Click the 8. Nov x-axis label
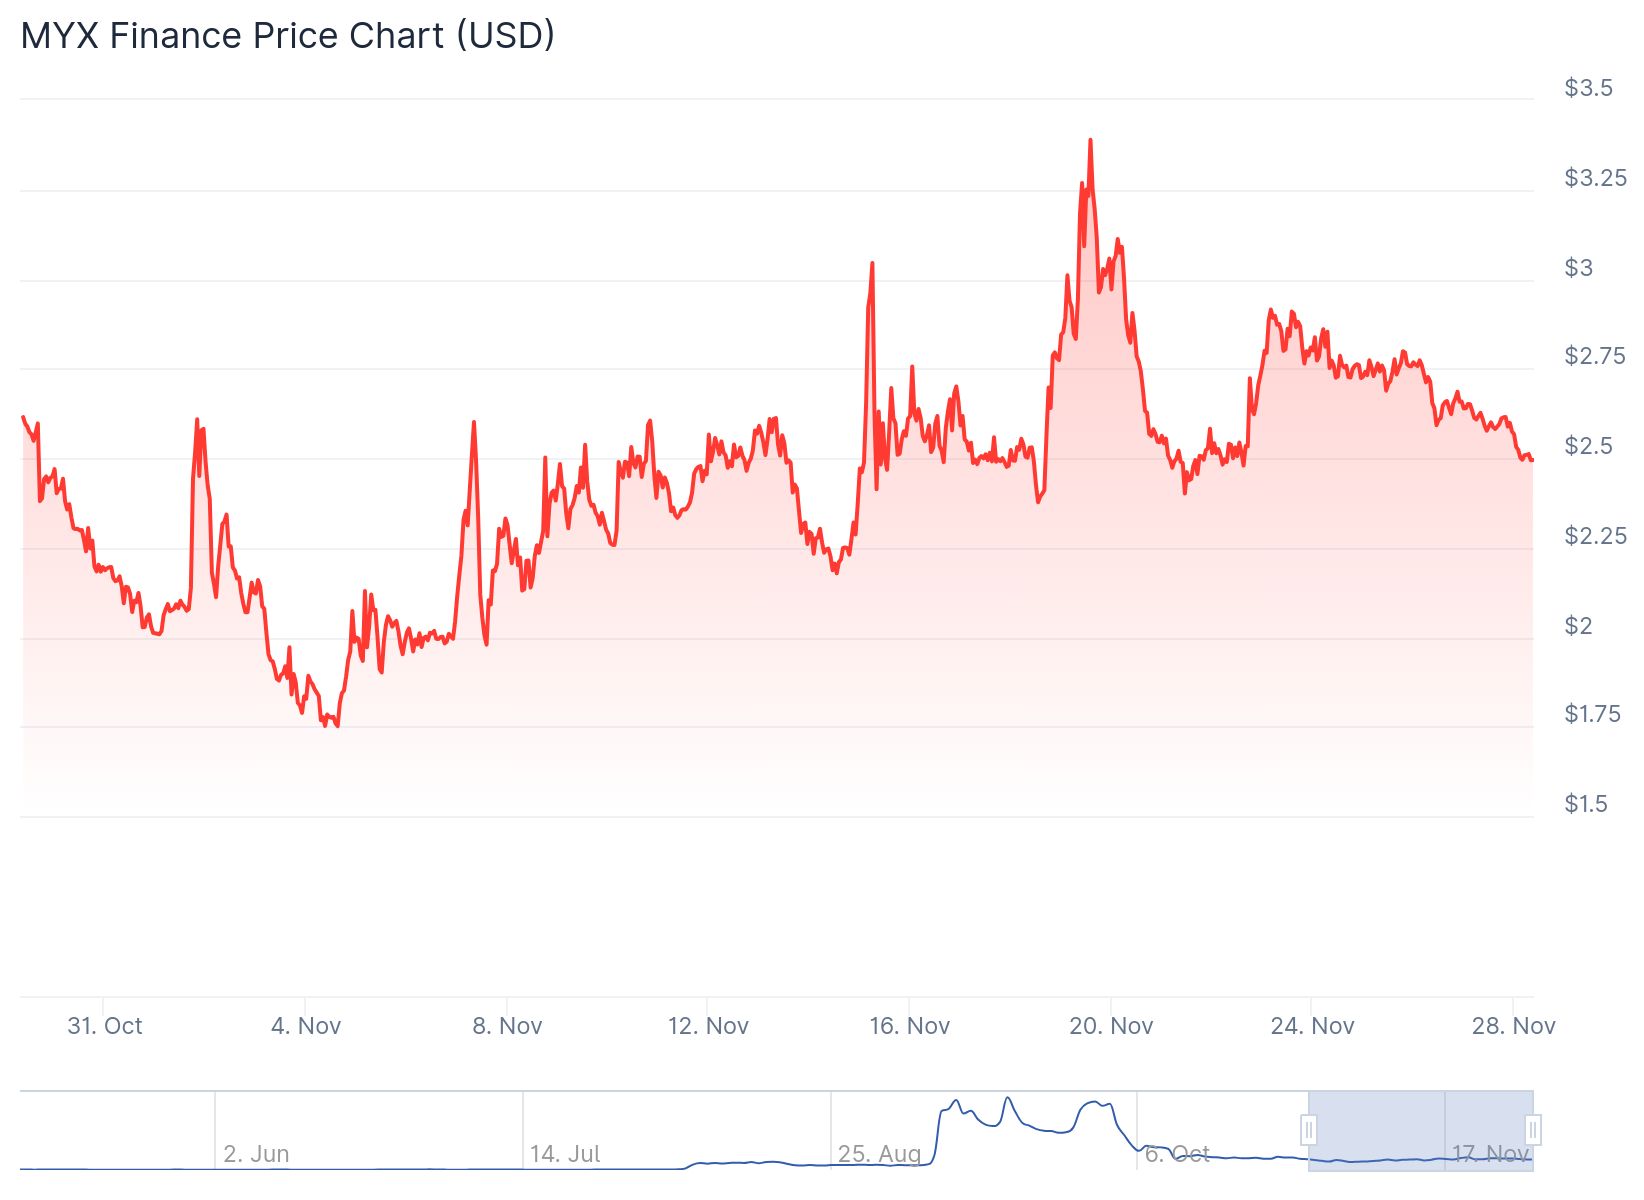The width and height of the screenshot is (1644, 1200). pos(507,1026)
